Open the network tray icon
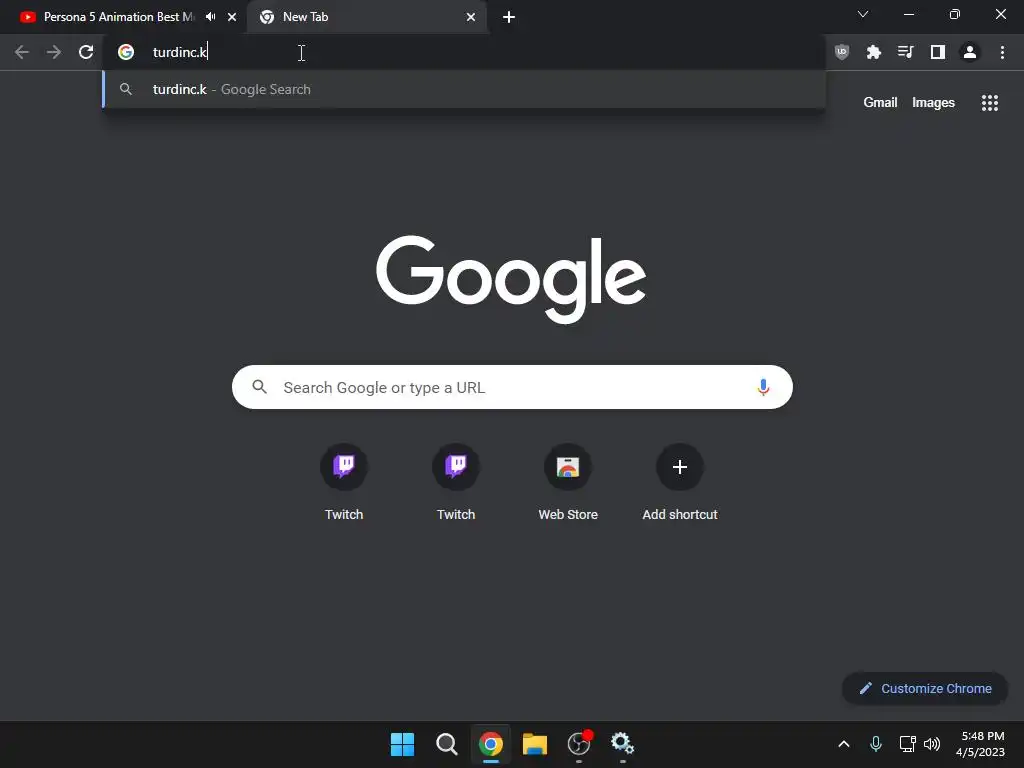This screenshot has height=768, width=1024. [907, 744]
